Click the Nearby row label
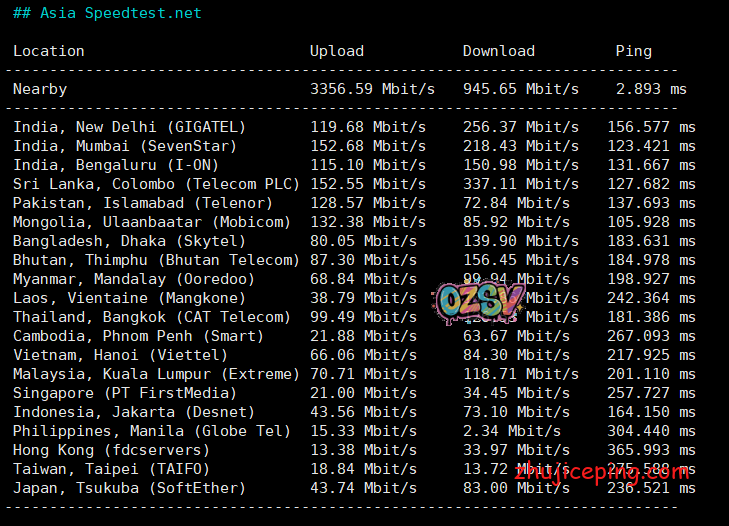Viewport: 729px width, 526px height. [x=40, y=89]
